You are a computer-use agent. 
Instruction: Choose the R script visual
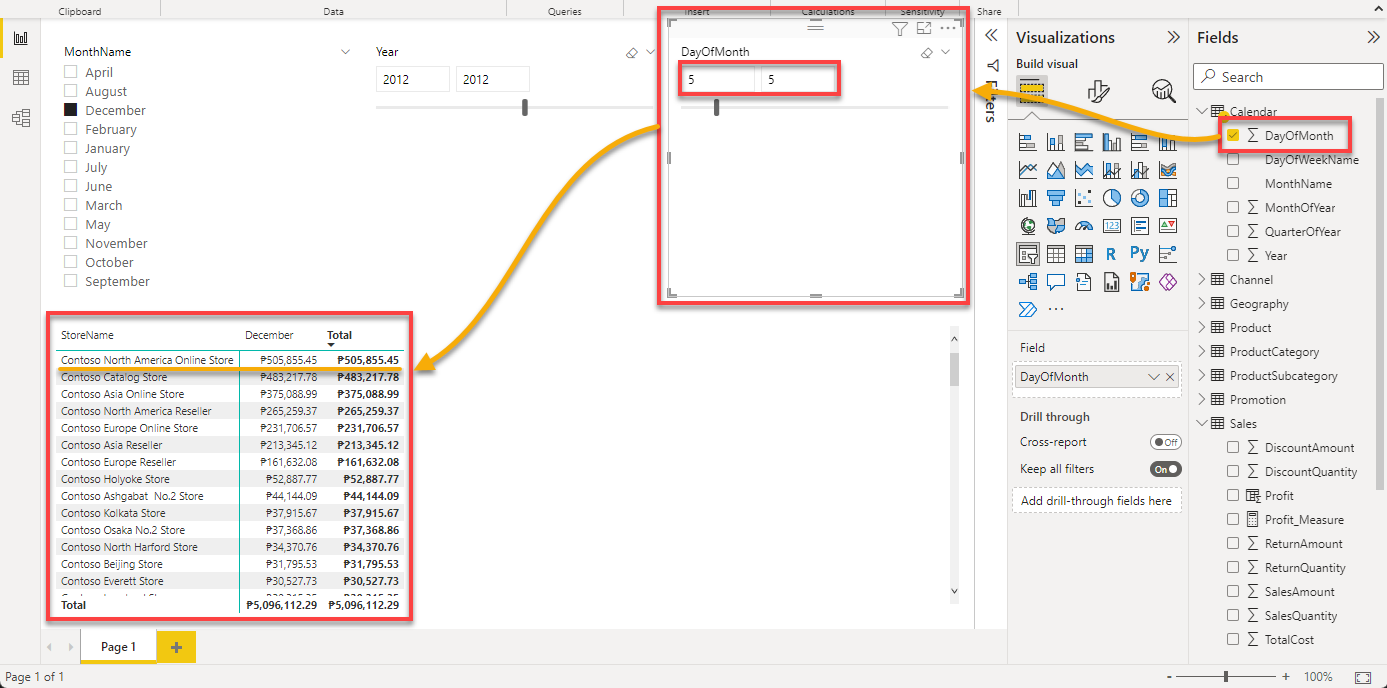point(1111,254)
